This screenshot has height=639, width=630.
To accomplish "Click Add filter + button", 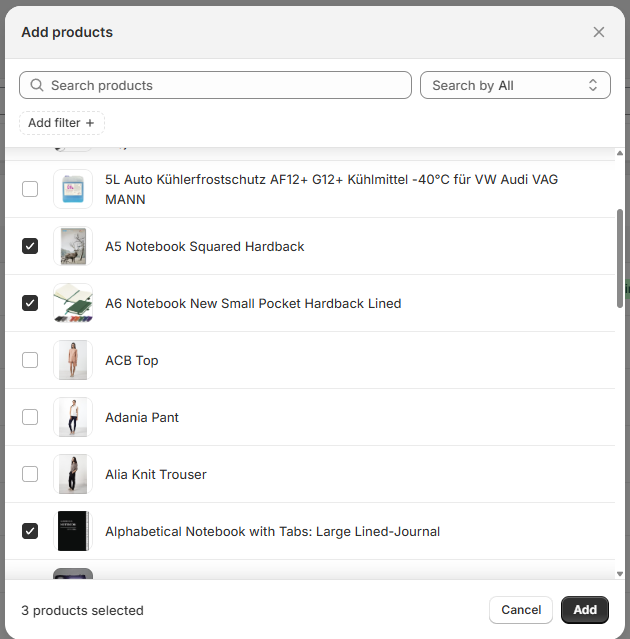I will pos(62,123).
